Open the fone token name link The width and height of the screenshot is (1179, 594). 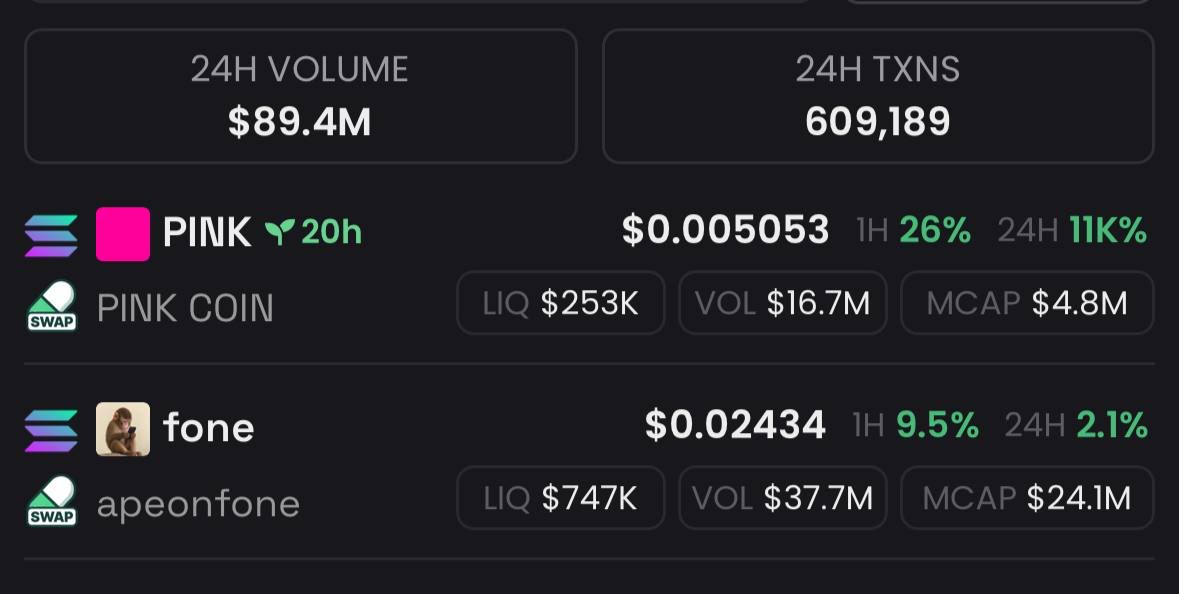(208, 427)
